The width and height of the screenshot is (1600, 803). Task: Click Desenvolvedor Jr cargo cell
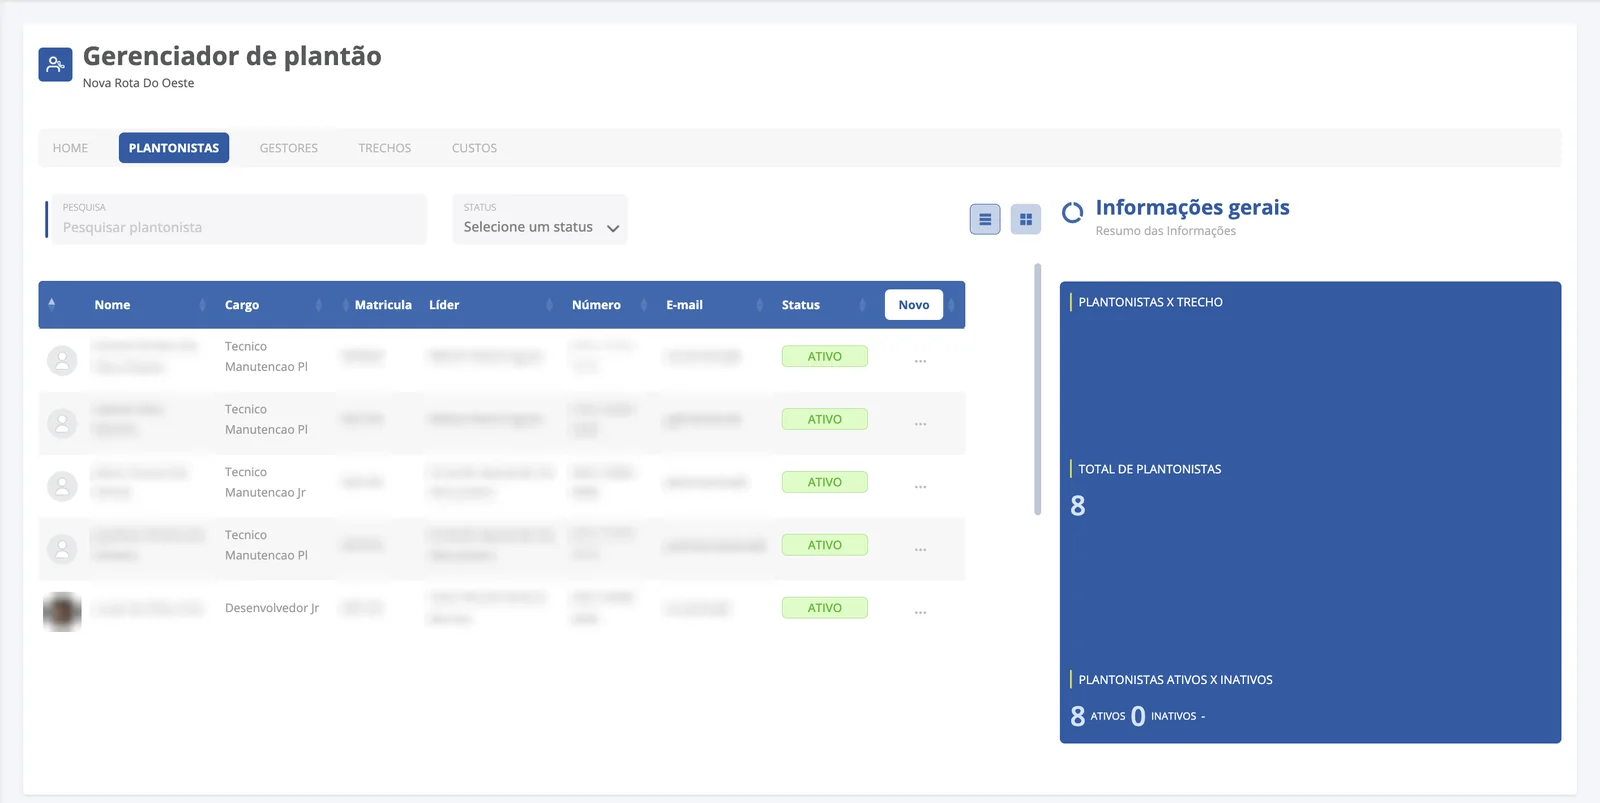(272, 608)
